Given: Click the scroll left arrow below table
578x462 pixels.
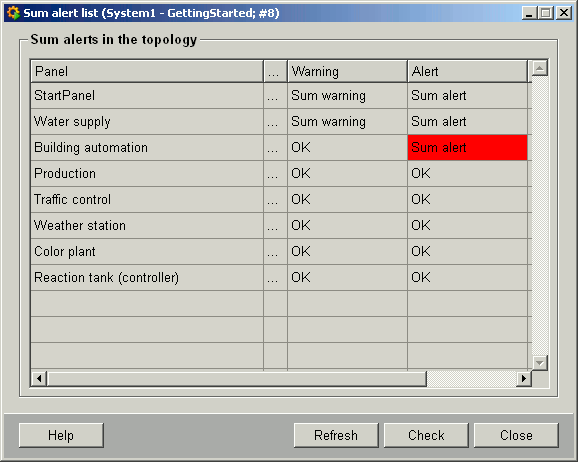Looking at the screenshot, I should [39, 379].
